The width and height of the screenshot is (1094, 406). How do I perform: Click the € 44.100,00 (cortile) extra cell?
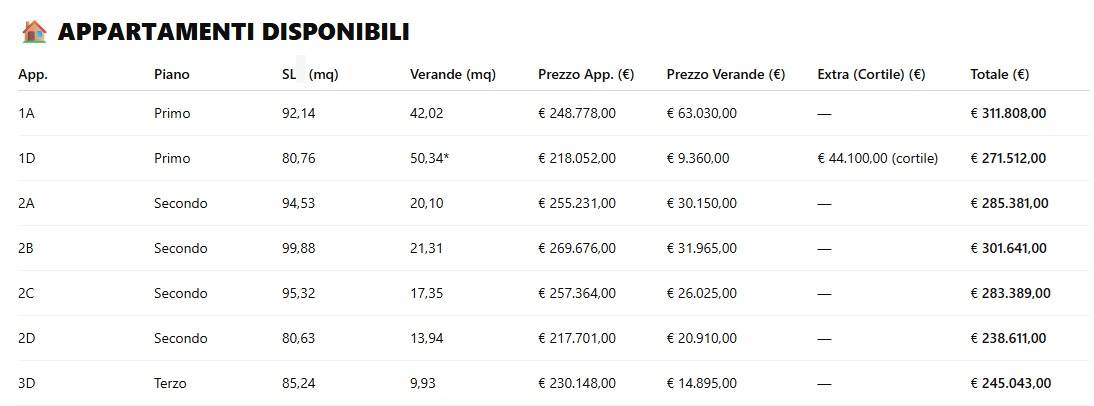(x=877, y=158)
